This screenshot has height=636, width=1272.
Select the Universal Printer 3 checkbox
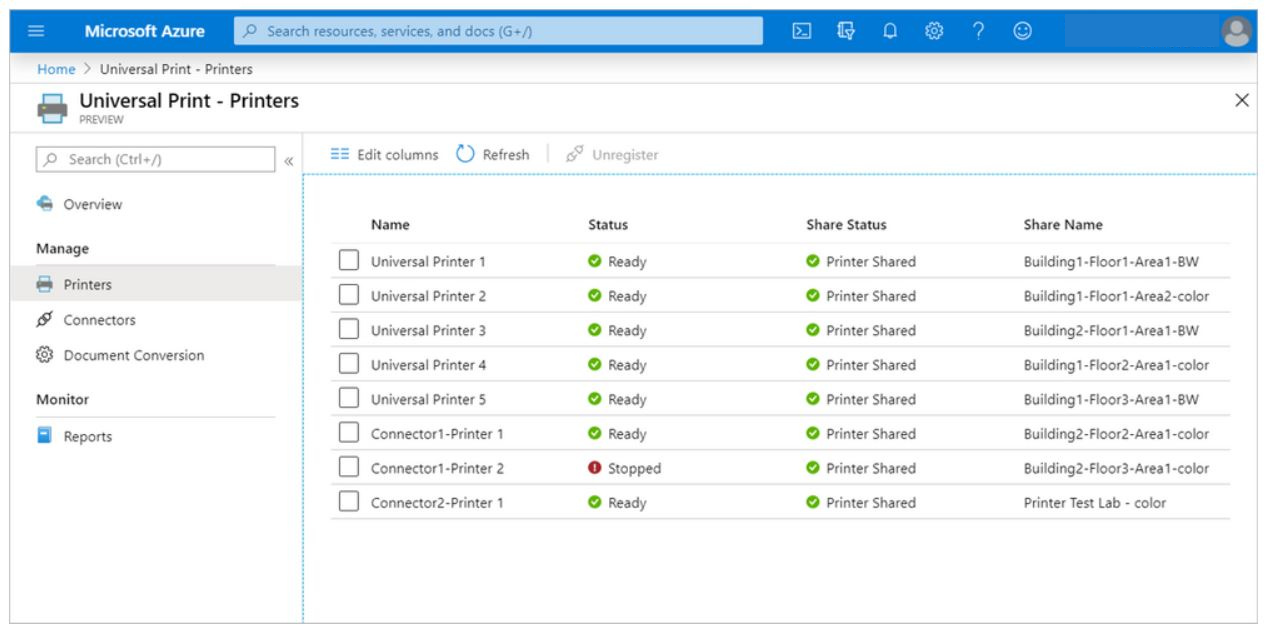pyautogui.click(x=348, y=330)
